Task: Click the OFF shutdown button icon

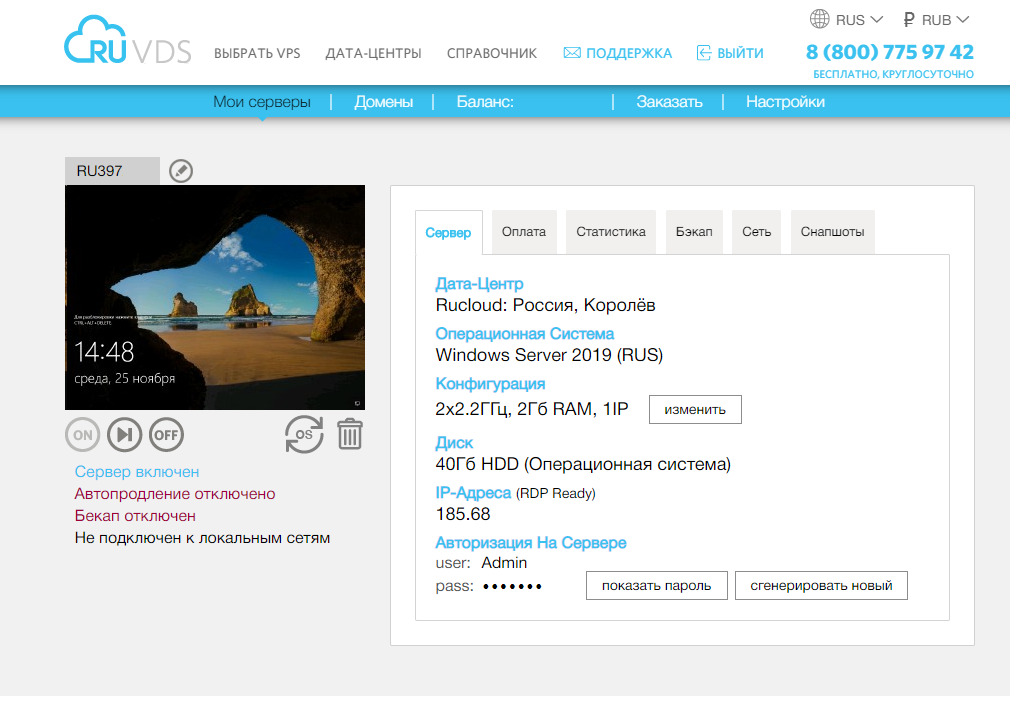Action: [166, 435]
